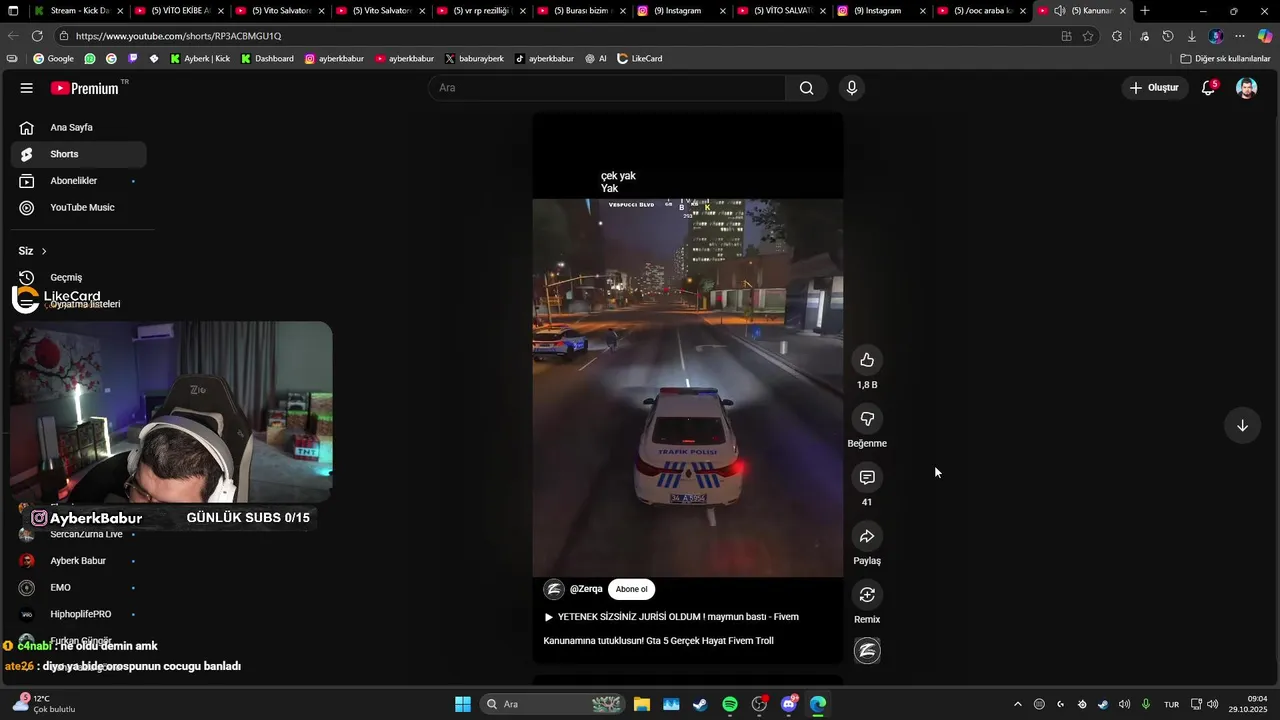The height and width of the screenshot is (720, 1280).
Task: Open browser history clock icon
Action: (1168, 36)
